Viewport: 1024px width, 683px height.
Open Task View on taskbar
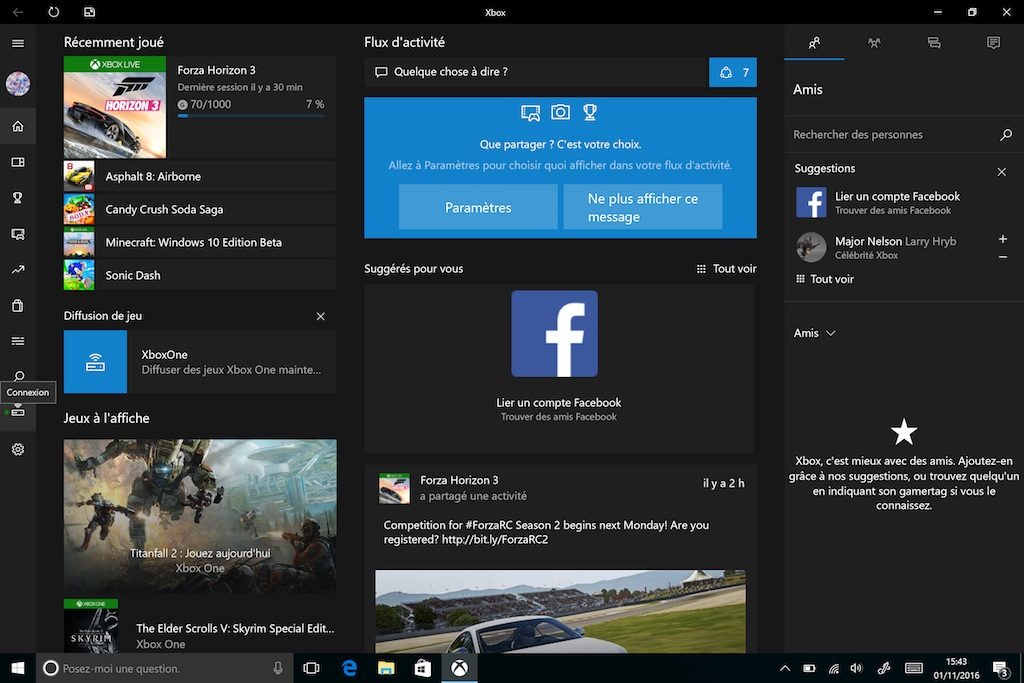pos(312,668)
